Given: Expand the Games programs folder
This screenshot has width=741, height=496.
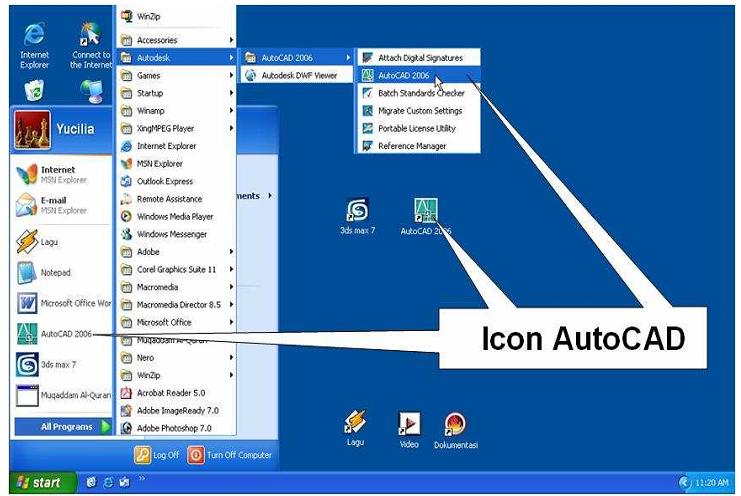Looking at the screenshot, I should (177, 75).
